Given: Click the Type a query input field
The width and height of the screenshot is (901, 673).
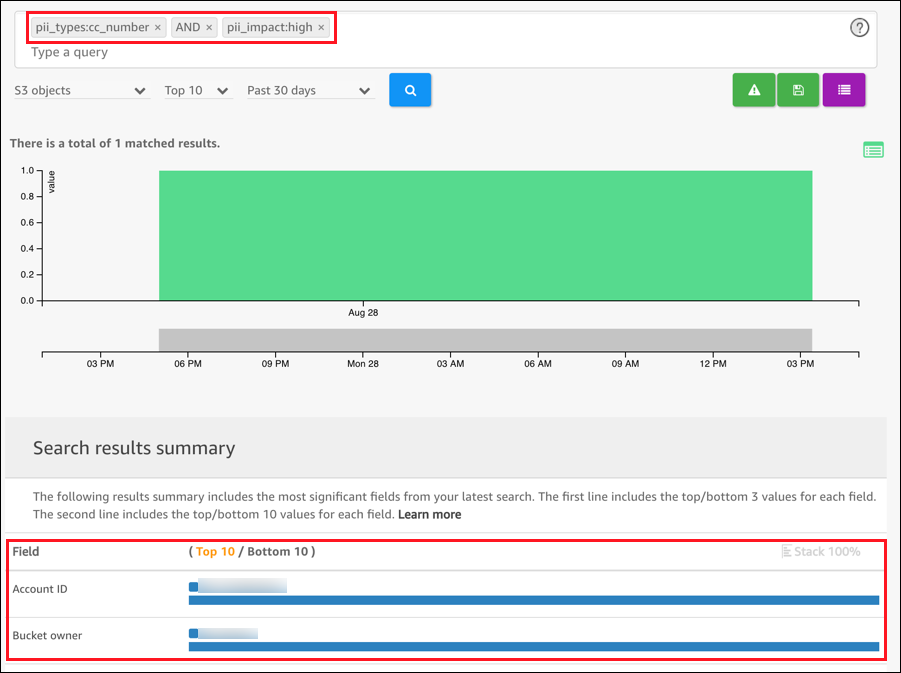Looking at the screenshot, I should point(400,52).
